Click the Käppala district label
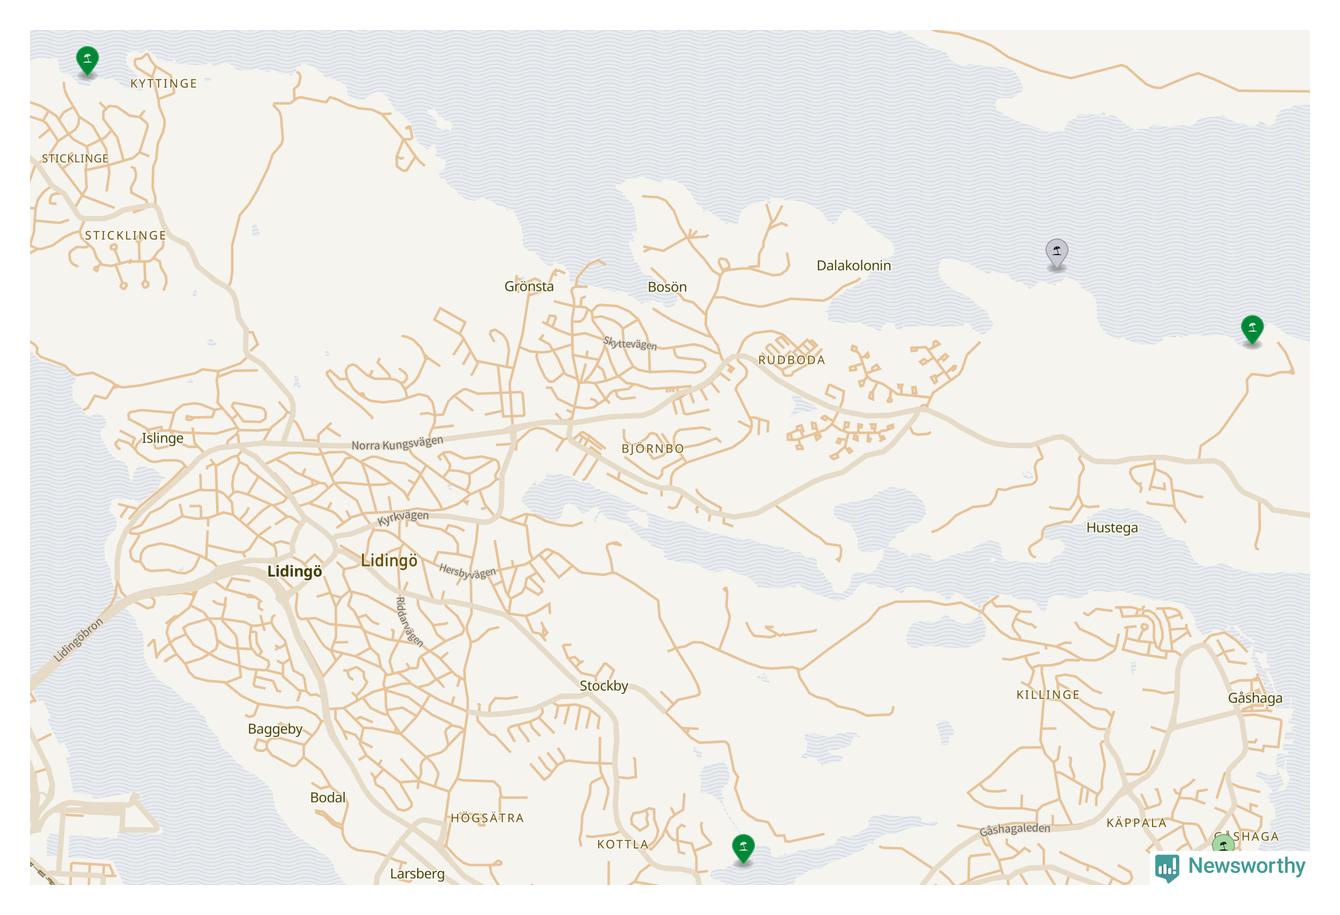 pos(1136,824)
